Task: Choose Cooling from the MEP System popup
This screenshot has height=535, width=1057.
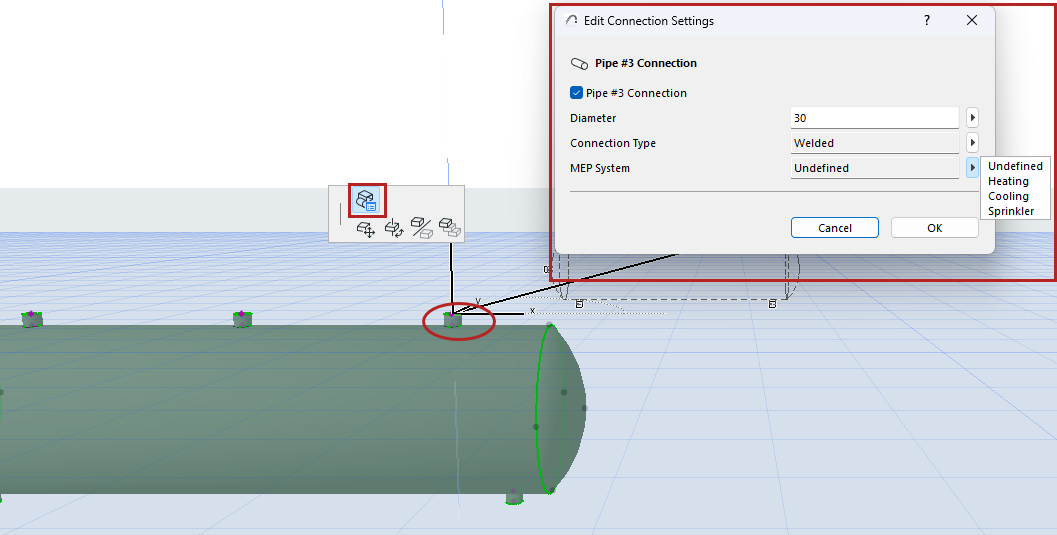Action: click(x=1008, y=196)
